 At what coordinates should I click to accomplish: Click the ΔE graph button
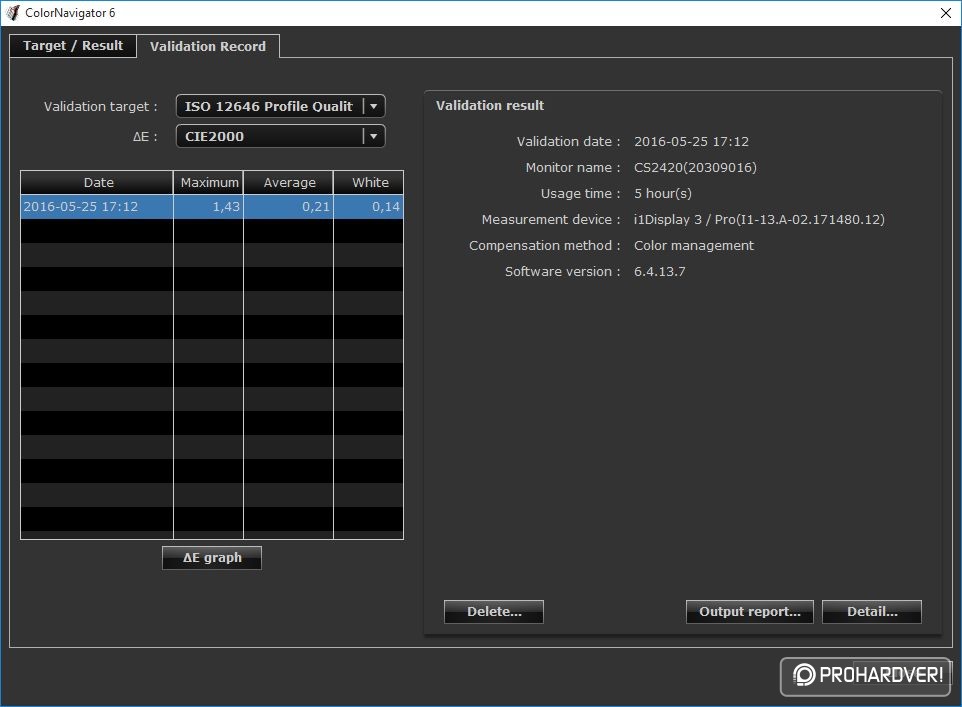point(212,558)
